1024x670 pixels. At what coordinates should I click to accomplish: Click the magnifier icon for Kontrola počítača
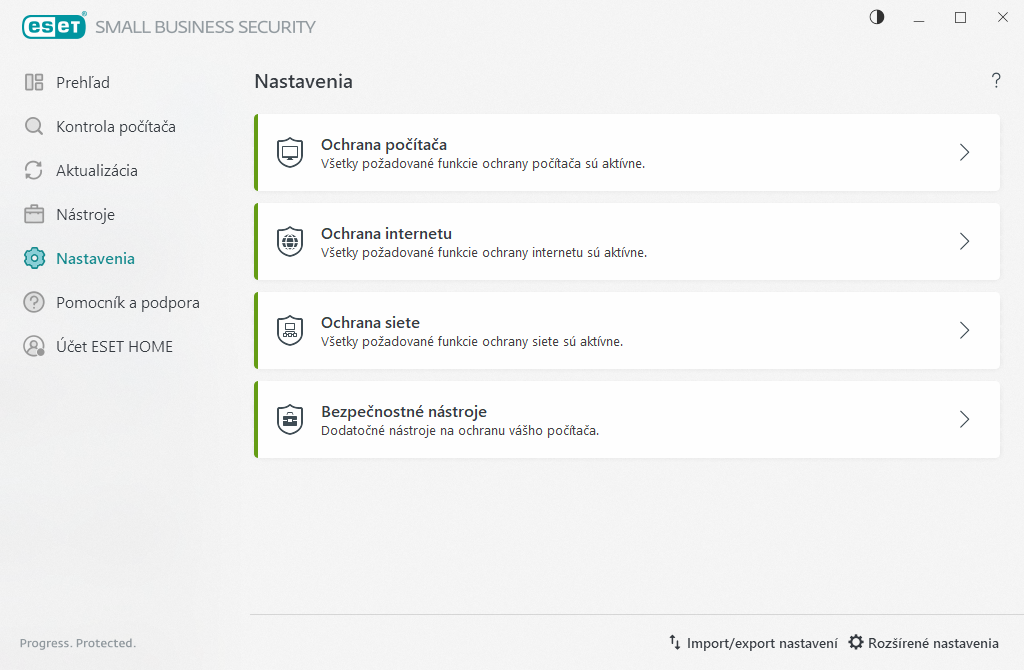pyautogui.click(x=34, y=127)
